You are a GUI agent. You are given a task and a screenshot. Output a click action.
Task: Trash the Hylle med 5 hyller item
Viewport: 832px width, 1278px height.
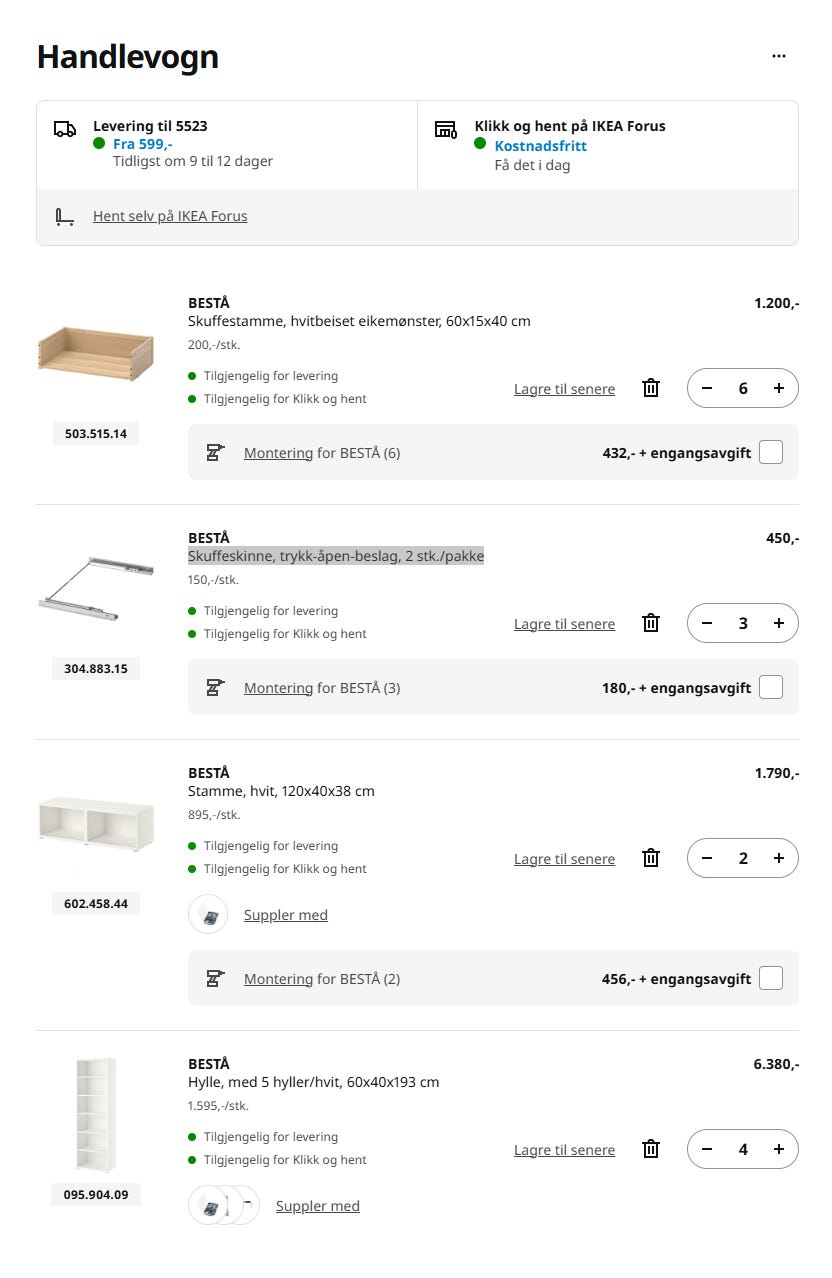651,1149
